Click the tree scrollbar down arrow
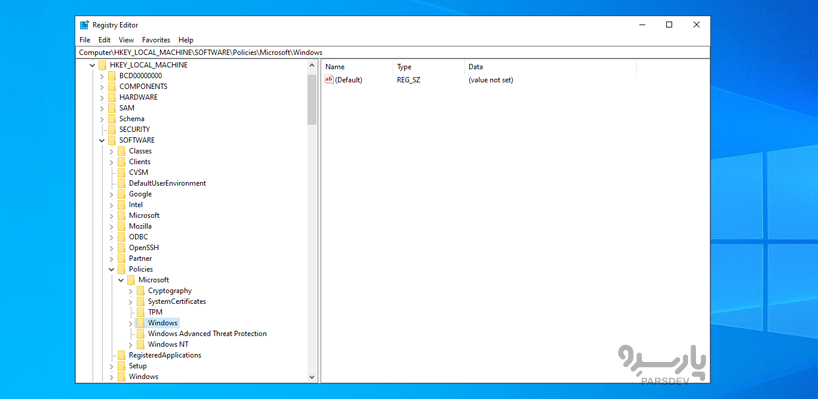818x399 pixels. [x=312, y=377]
